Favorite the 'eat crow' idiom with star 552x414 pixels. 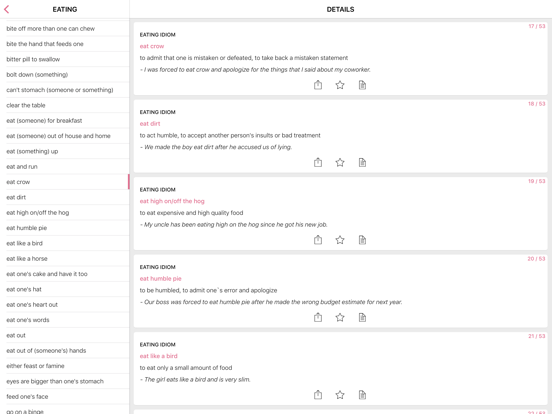point(340,85)
